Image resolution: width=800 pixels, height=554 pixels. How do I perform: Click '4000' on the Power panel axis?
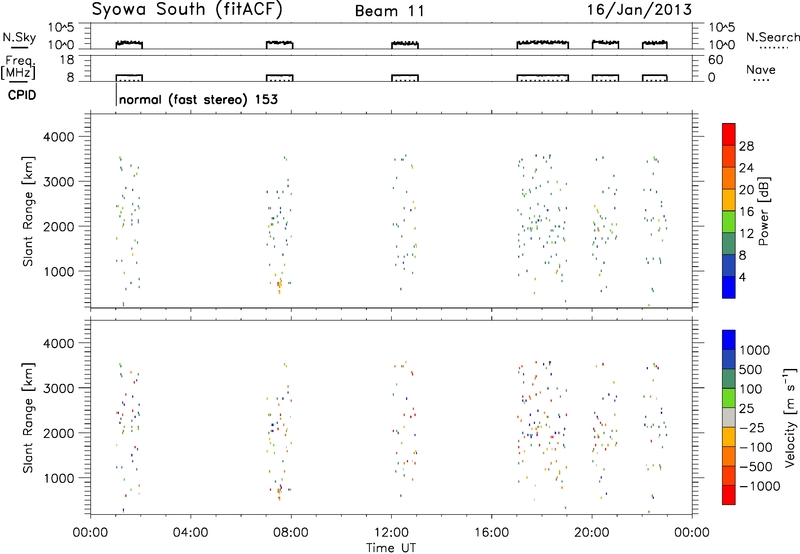pos(58,137)
